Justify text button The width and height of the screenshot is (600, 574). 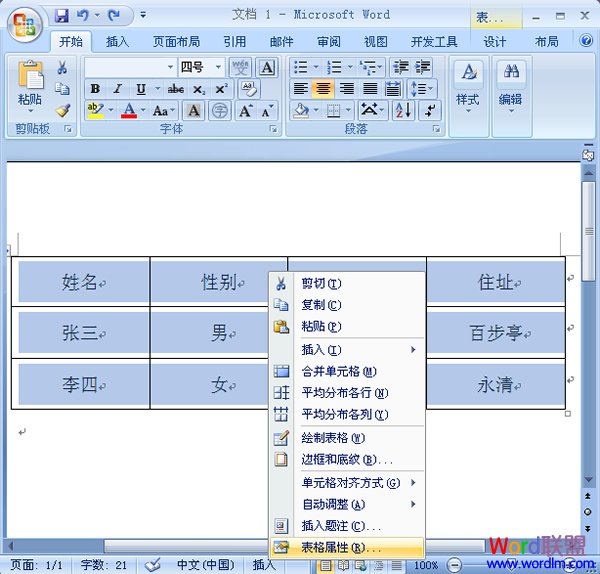[370, 89]
